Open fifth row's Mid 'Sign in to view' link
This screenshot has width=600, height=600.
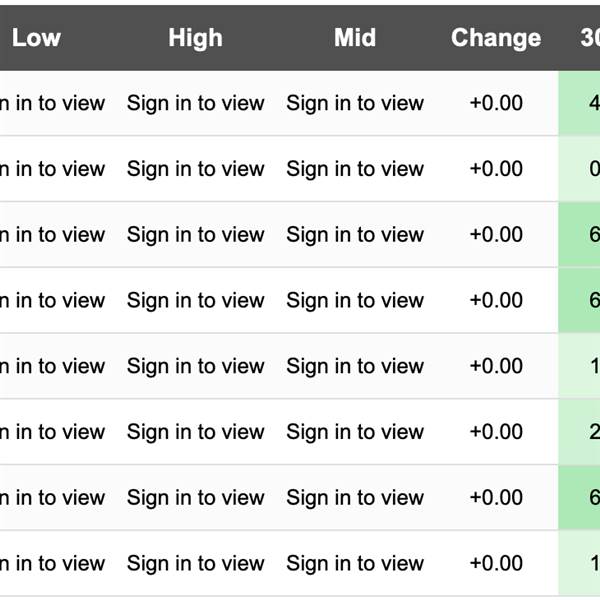coord(355,367)
